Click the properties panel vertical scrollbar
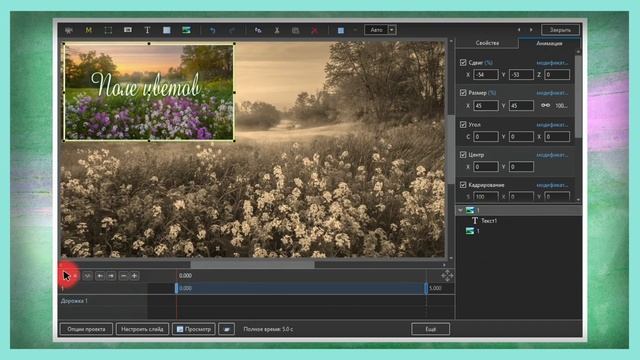 coord(578,97)
